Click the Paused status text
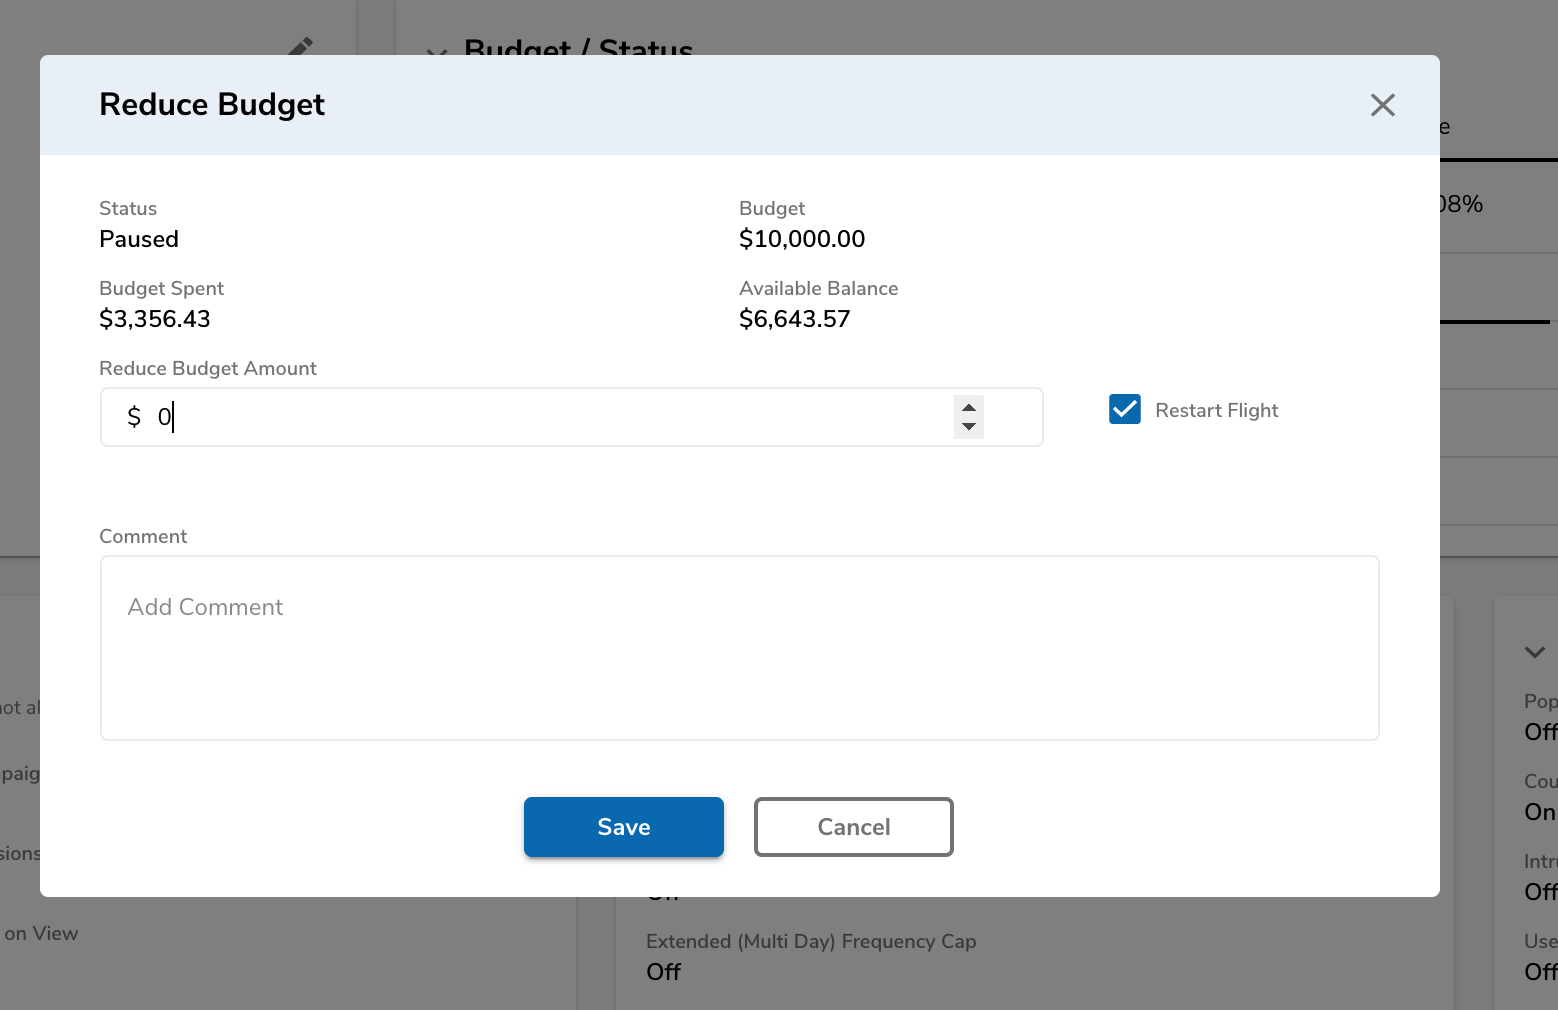1558x1010 pixels. 139,239
